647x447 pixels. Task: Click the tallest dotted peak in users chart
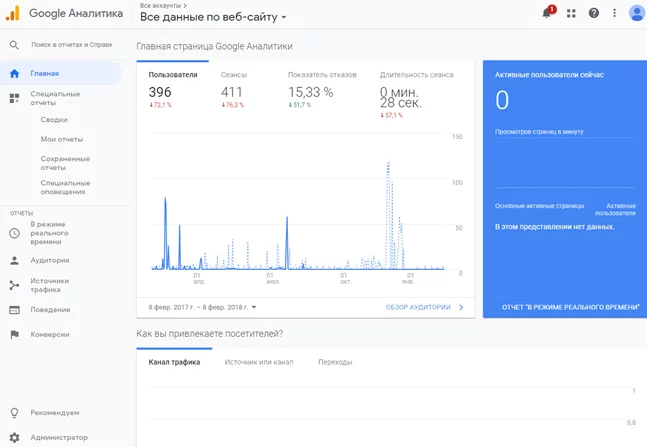point(388,164)
